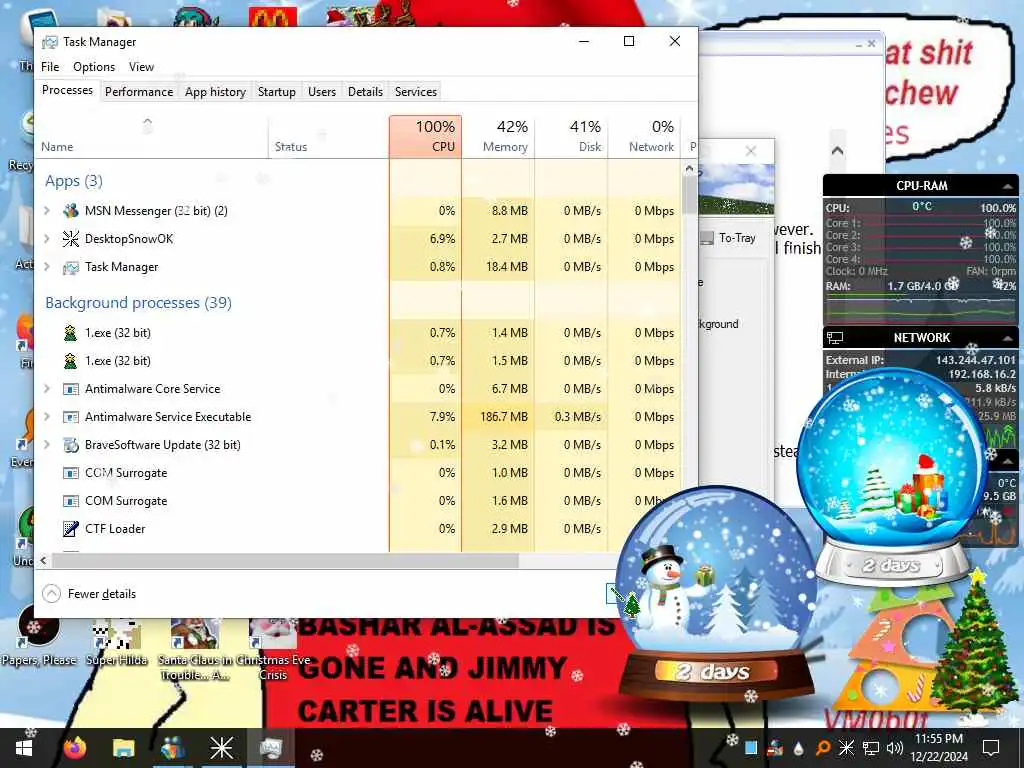The width and height of the screenshot is (1024, 768).
Task: Click the horizontal scrollbar of process list
Action: (285, 560)
